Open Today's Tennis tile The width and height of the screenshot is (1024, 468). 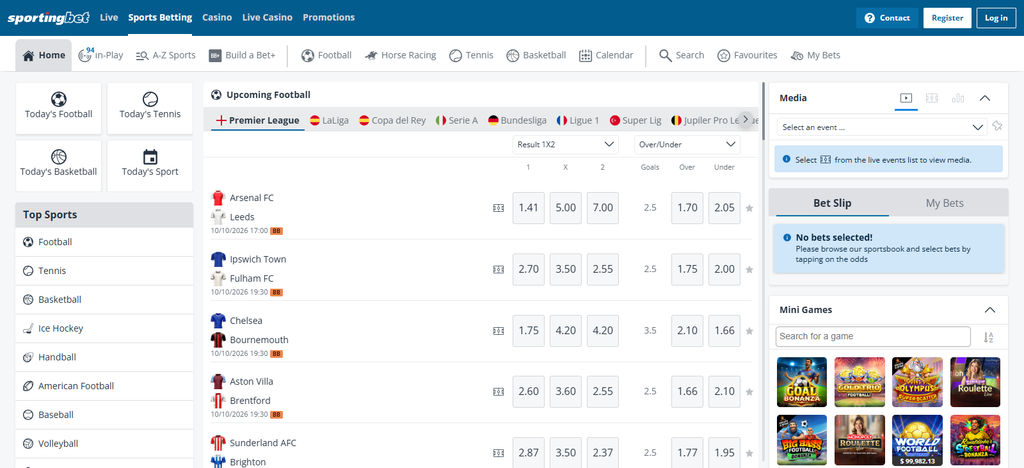[x=150, y=108]
